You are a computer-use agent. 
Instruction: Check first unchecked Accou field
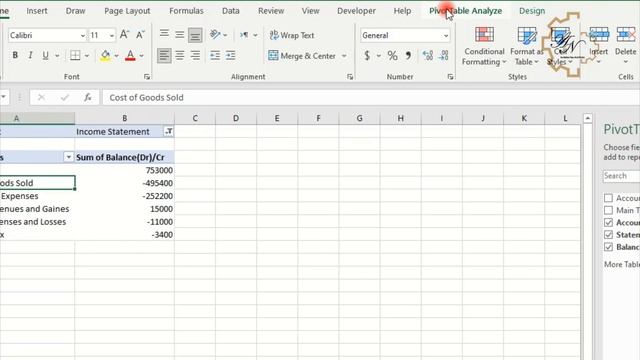coord(608,198)
